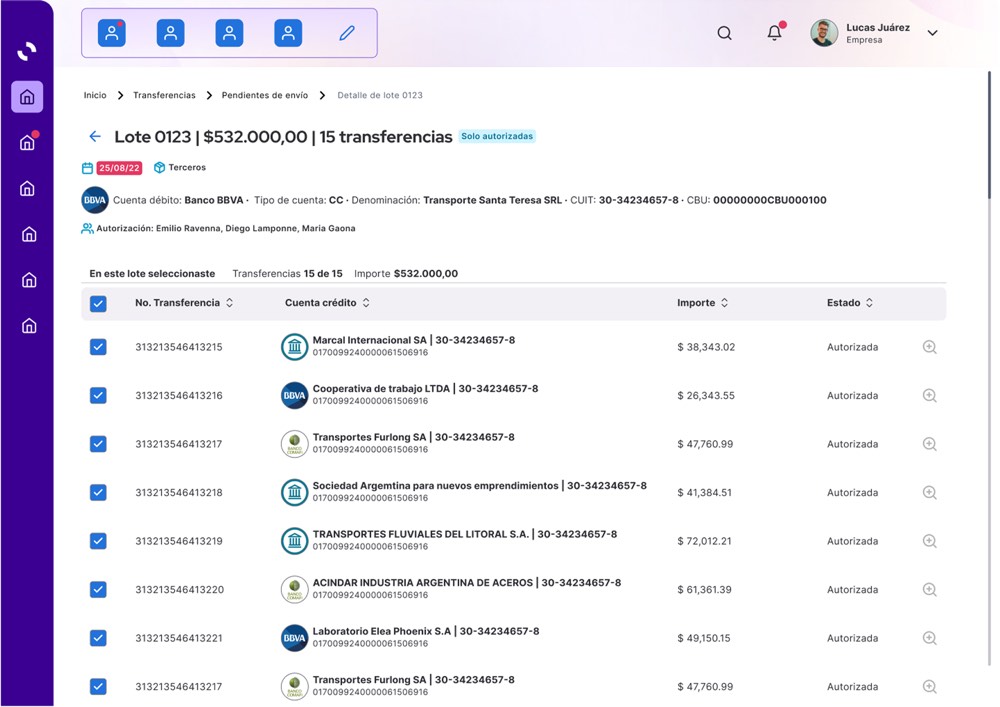The image size is (1000, 707).
Task: View details of Marcal Internacional SA transfer
Action: click(930, 347)
